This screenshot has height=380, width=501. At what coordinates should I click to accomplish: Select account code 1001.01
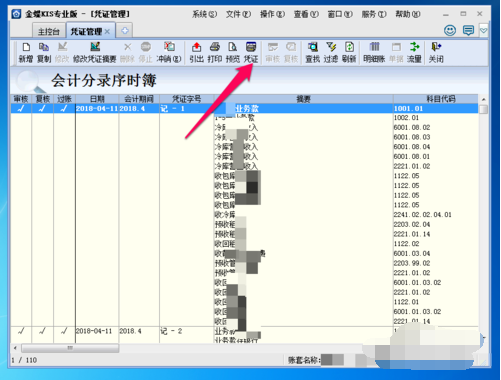click(408, 109)
